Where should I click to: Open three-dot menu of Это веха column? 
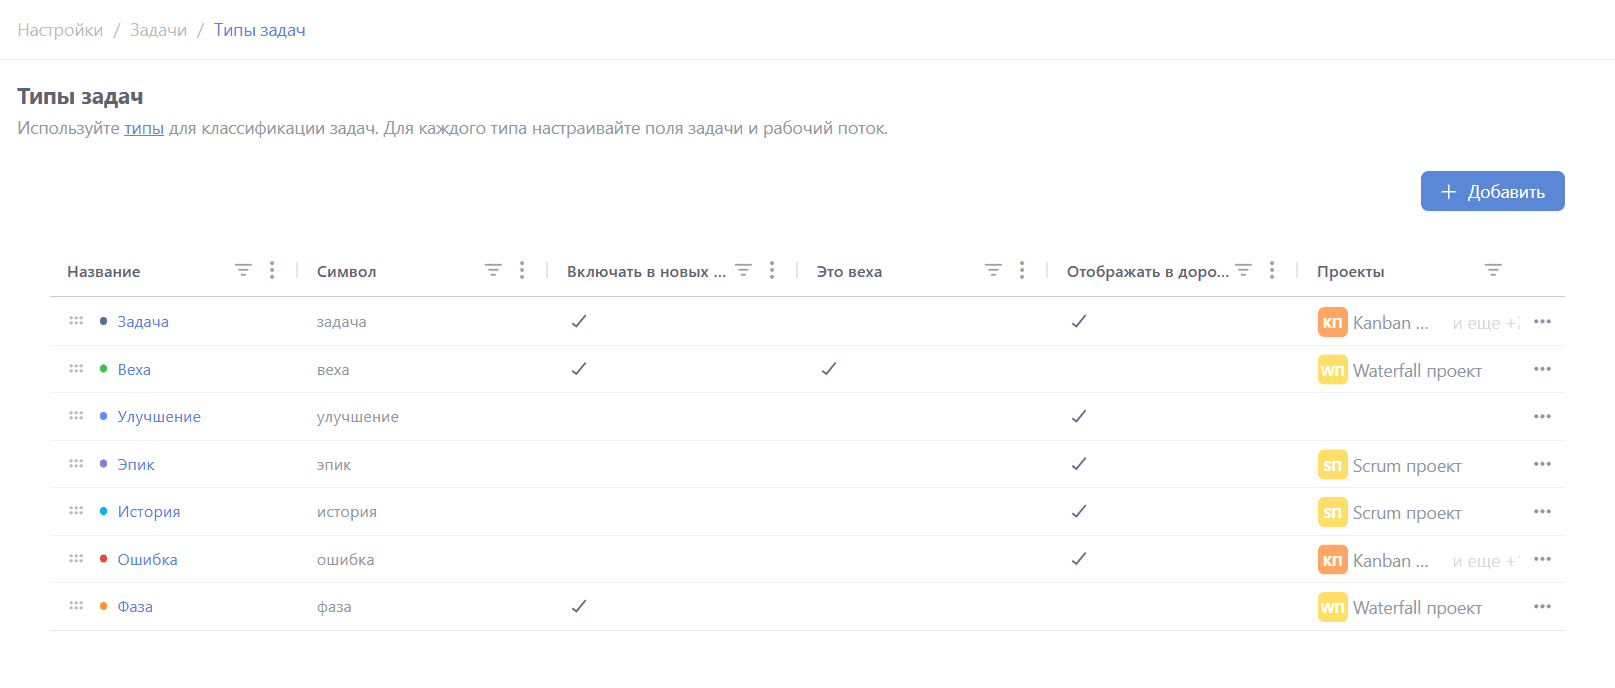pos(1022,270)
